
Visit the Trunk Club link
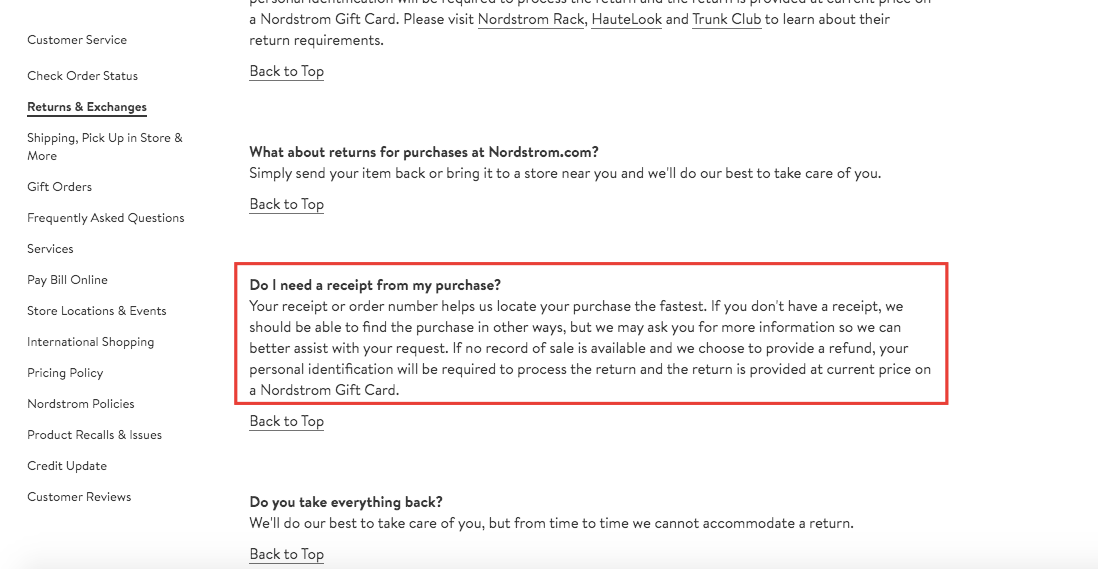(x=726, y=19)
